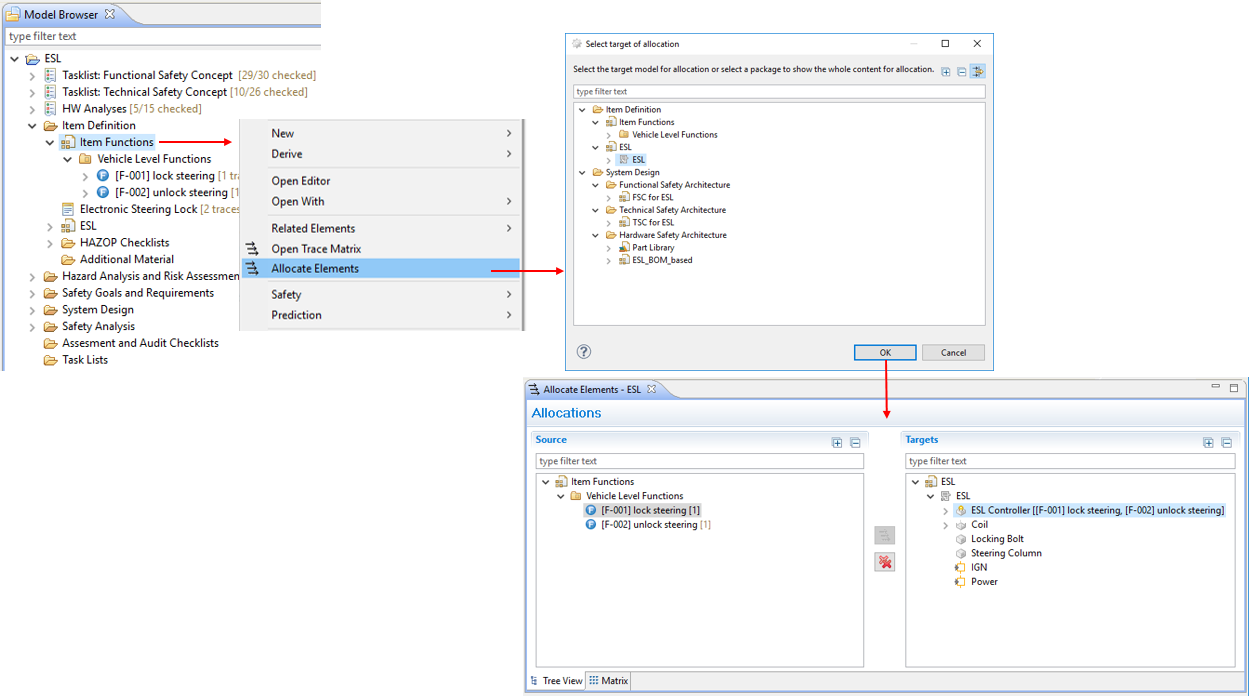
Task: Expand HAZOP Checklists folder
Action: click(x=50, y=243)
